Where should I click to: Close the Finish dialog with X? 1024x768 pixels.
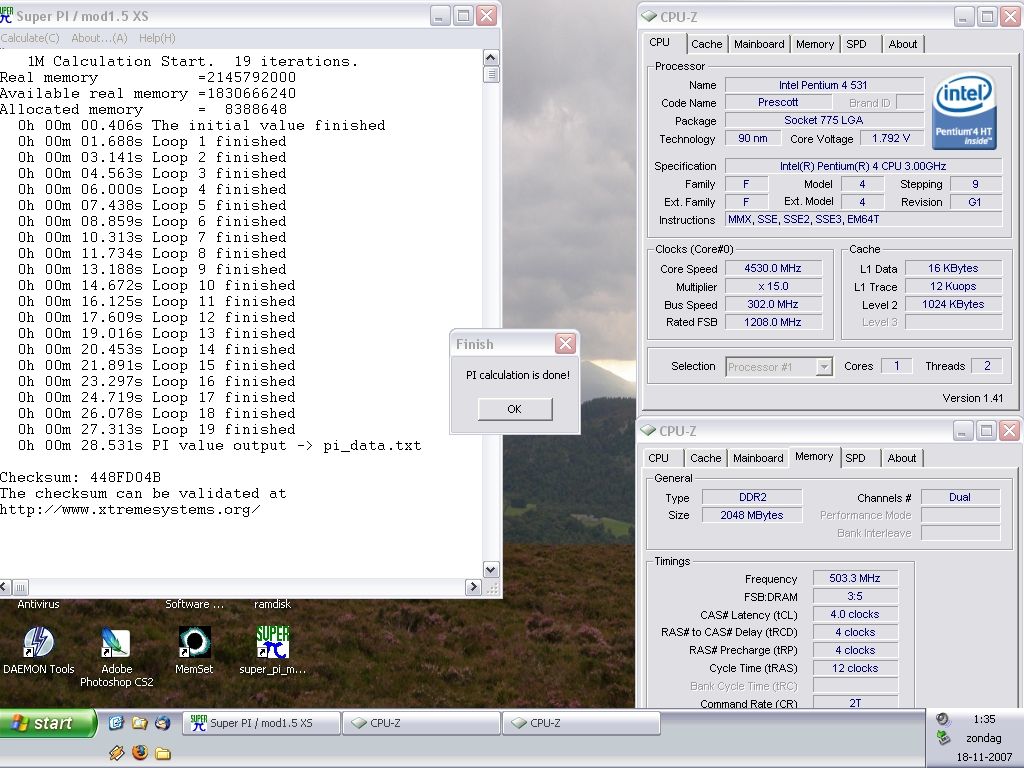pos(565,343)
